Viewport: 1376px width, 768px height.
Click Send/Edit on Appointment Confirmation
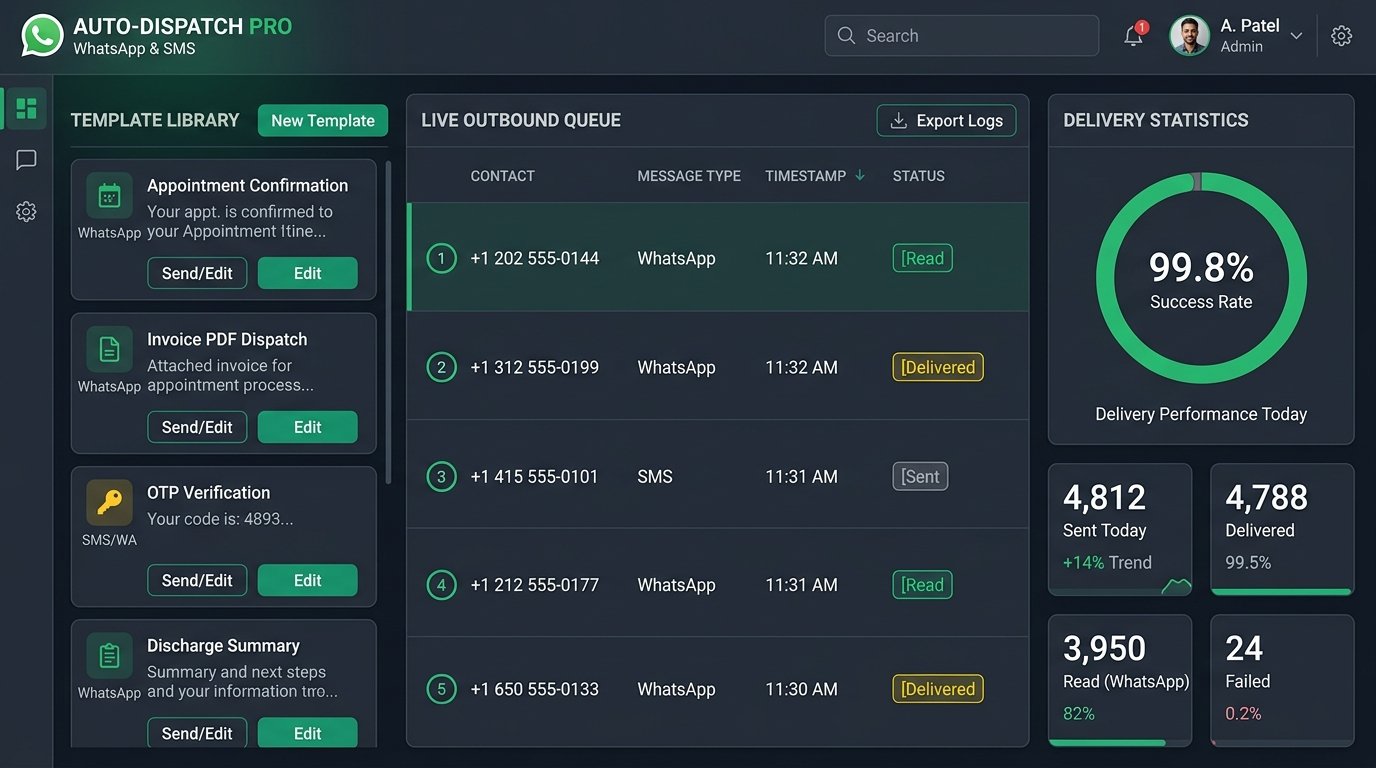point(197,273)
